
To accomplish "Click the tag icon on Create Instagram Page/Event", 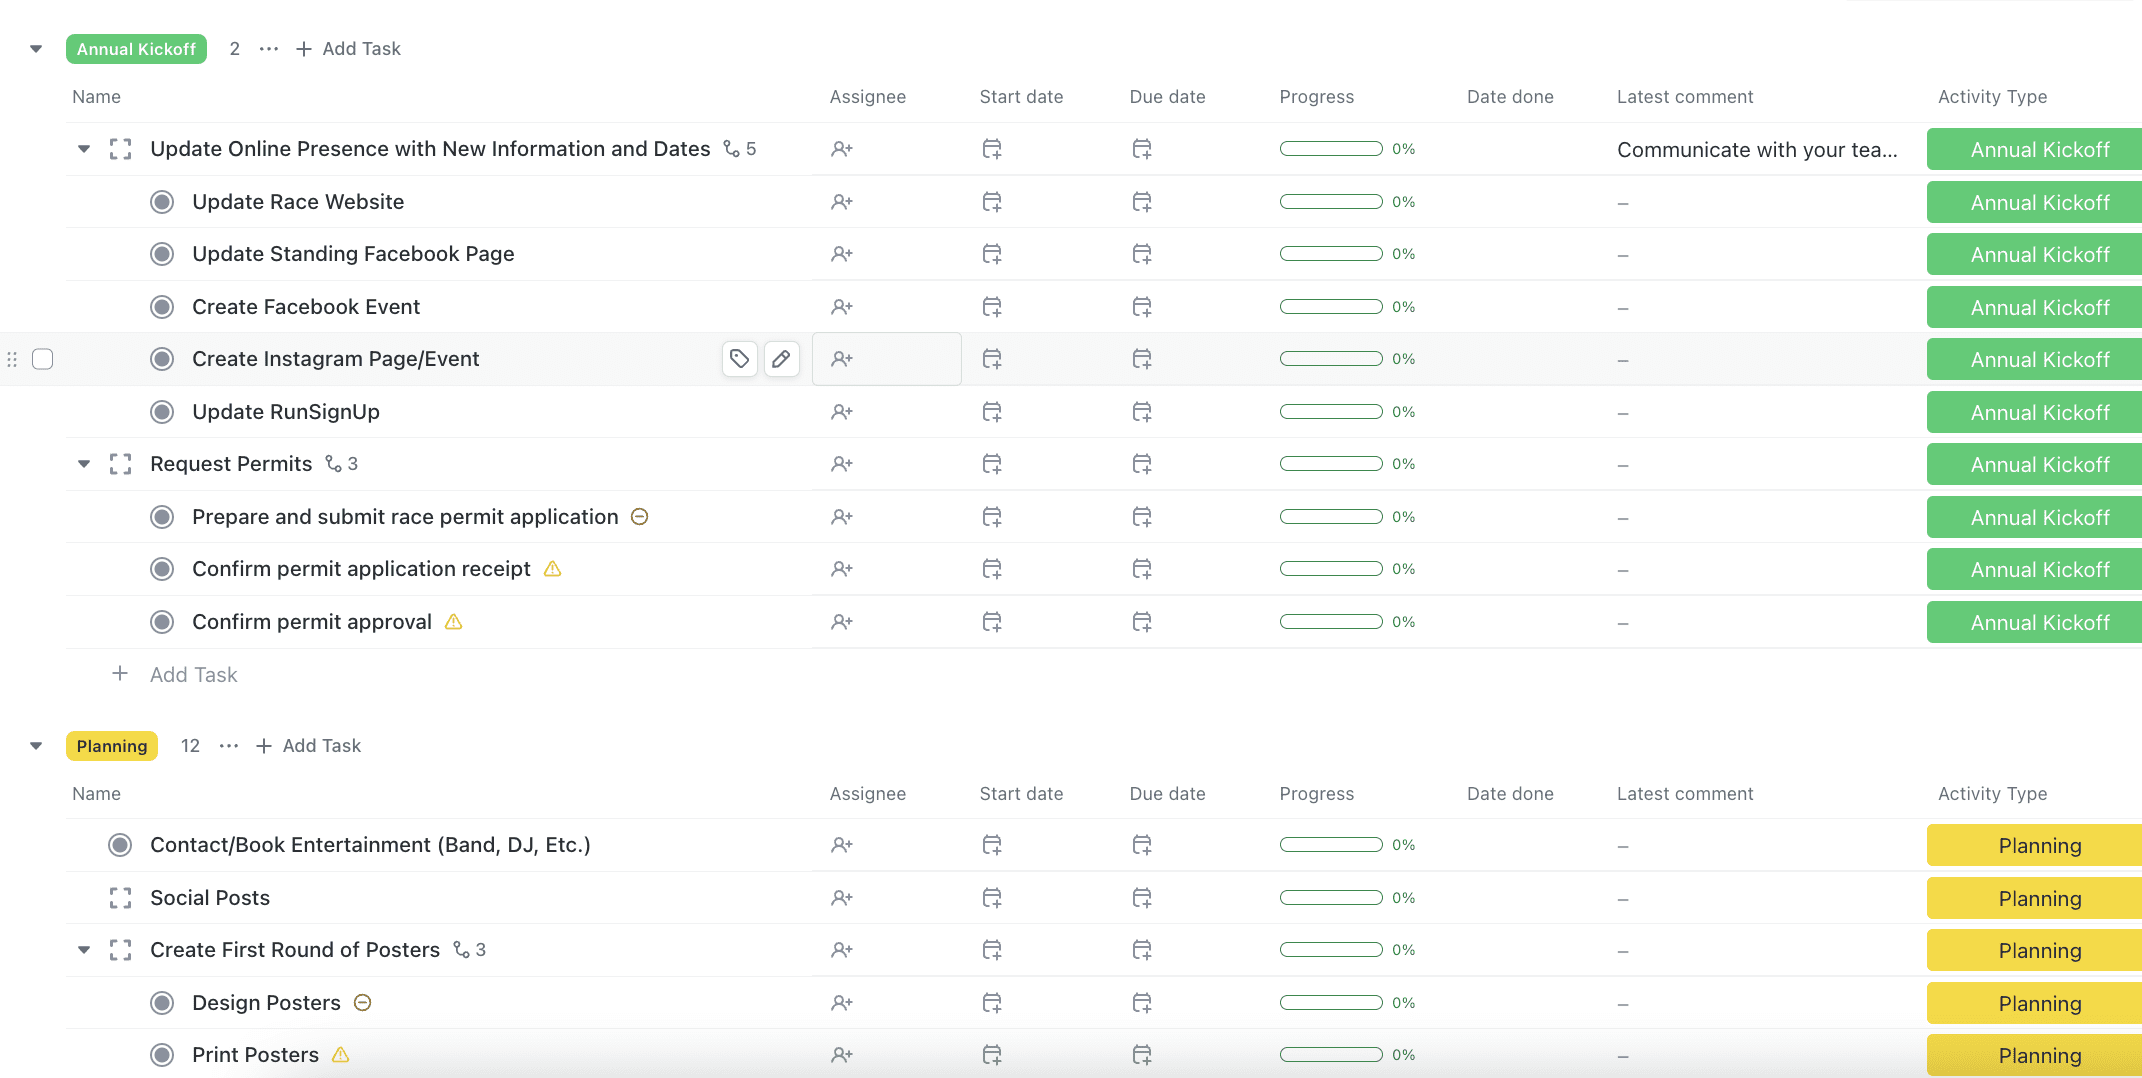I will pyautogui.click(x=739, y=358).
